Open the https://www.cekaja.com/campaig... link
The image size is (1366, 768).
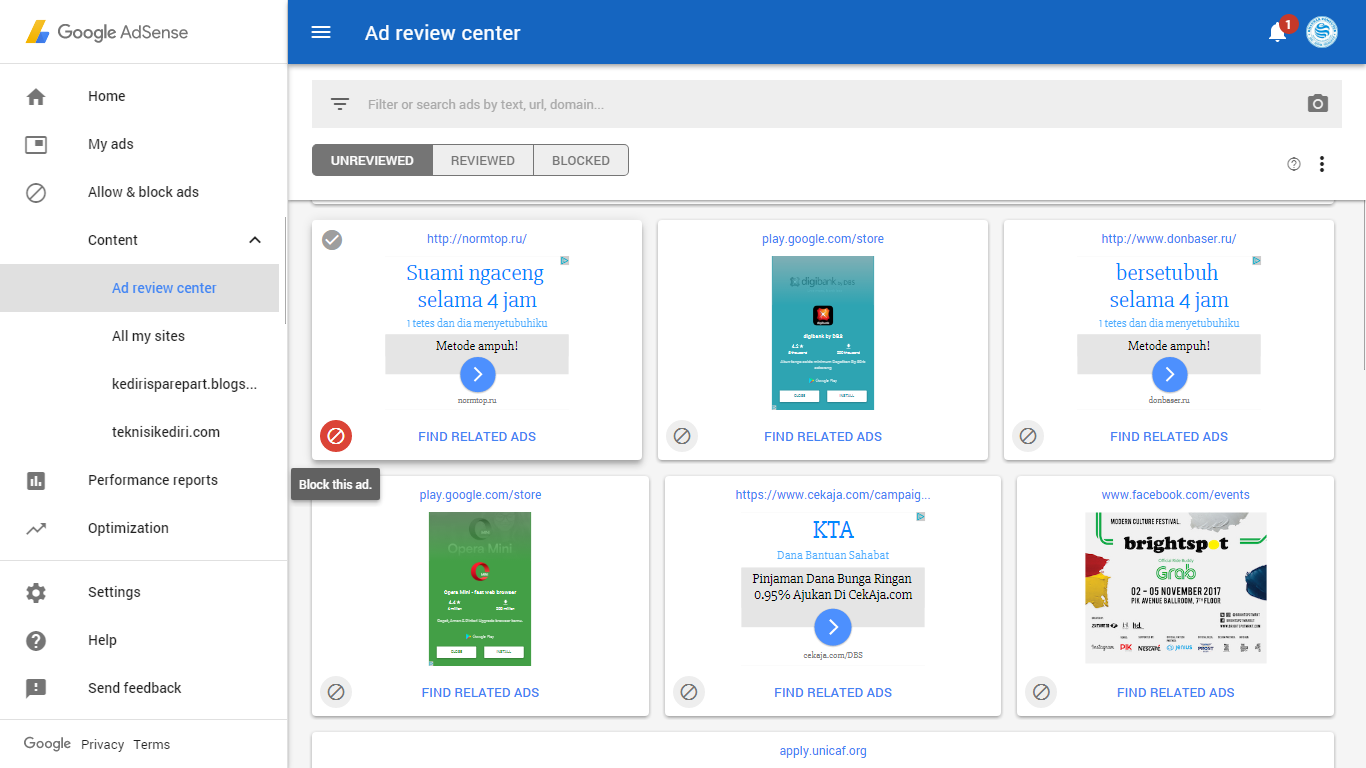(x=833, y=495)
